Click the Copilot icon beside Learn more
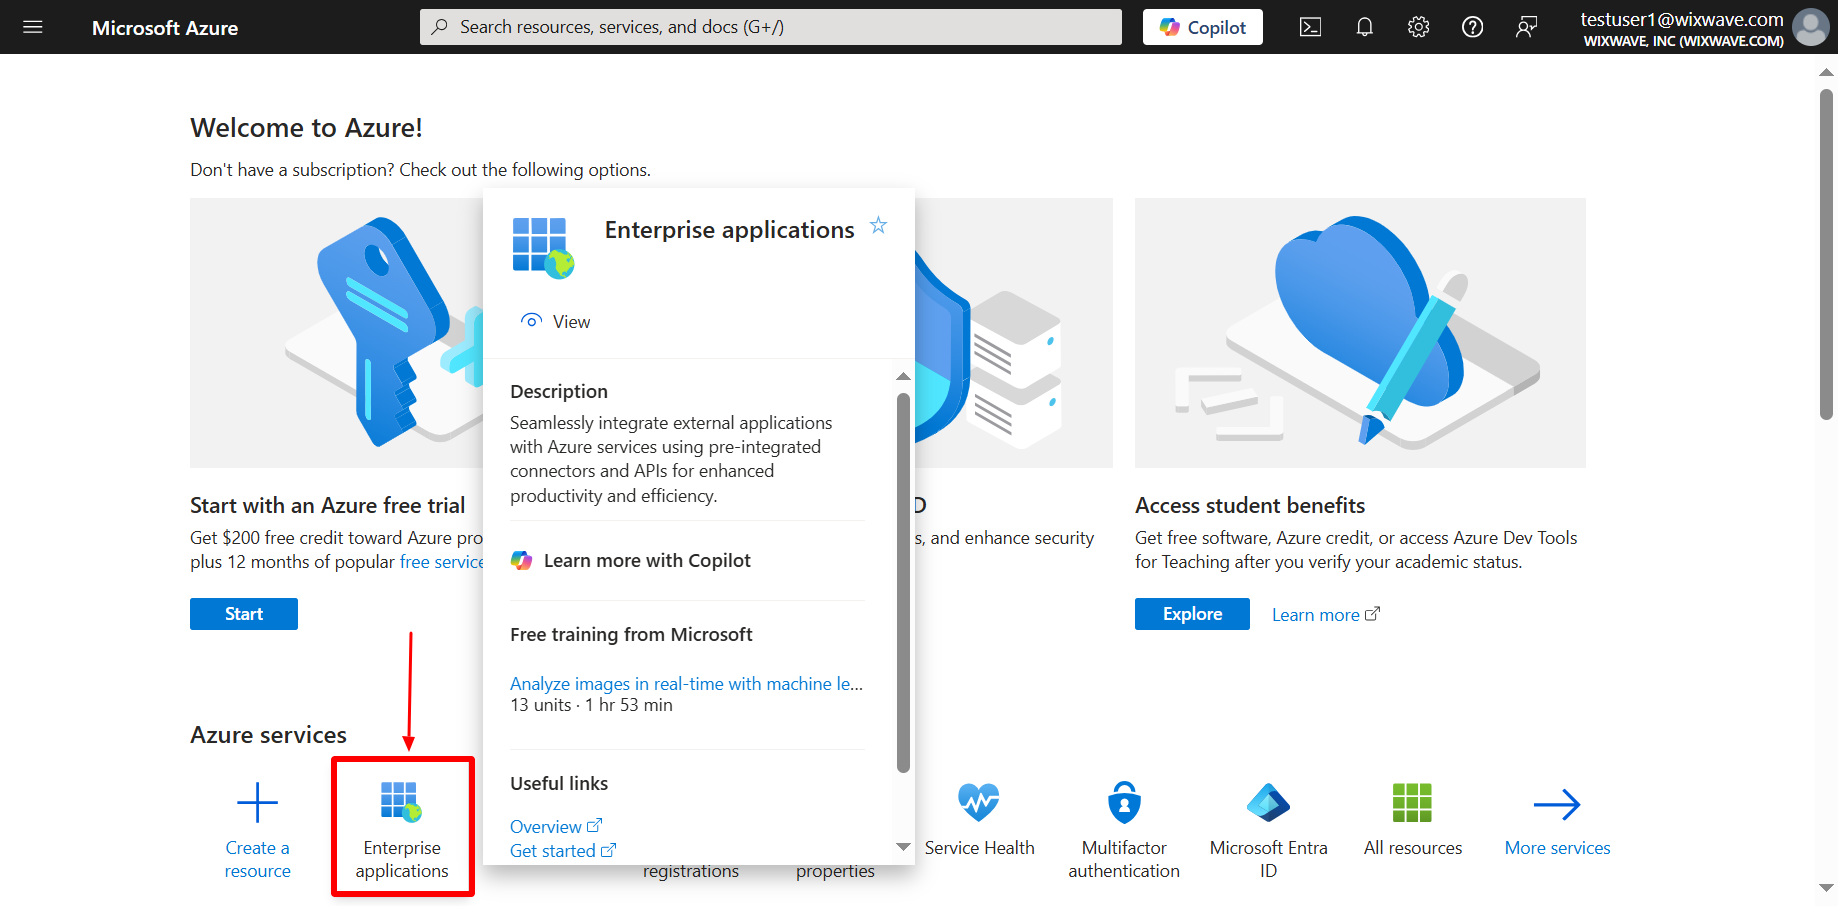Image resolution: width=1838 pixels, height=906 pixels. [x=521, y=560]
